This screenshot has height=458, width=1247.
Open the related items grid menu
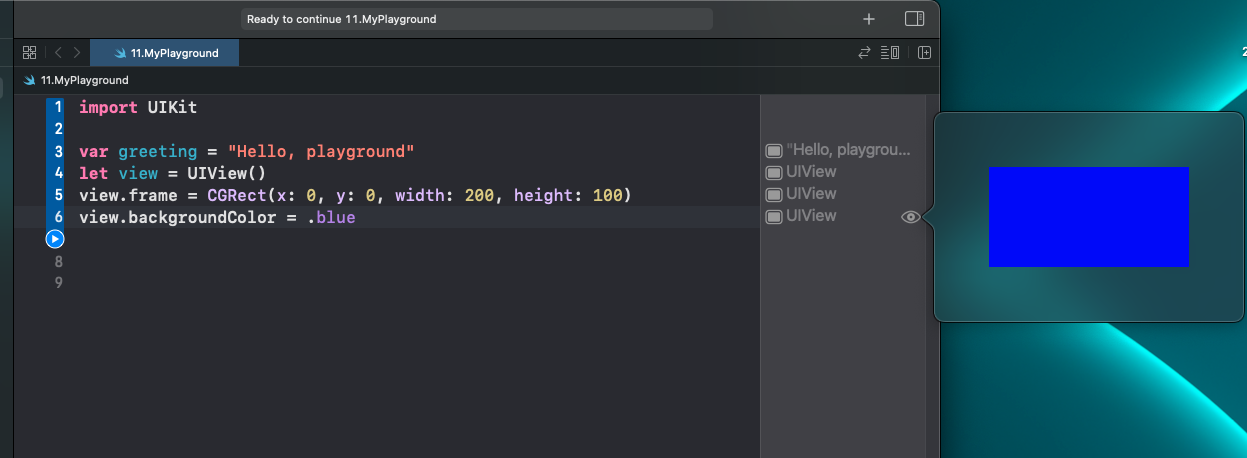[29, 53]
